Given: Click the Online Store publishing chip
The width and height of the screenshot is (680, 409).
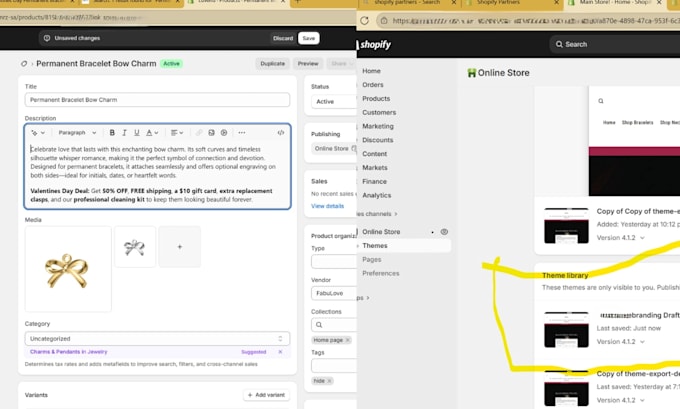Looking at the screenshot, I should click(x=334, y=148).
